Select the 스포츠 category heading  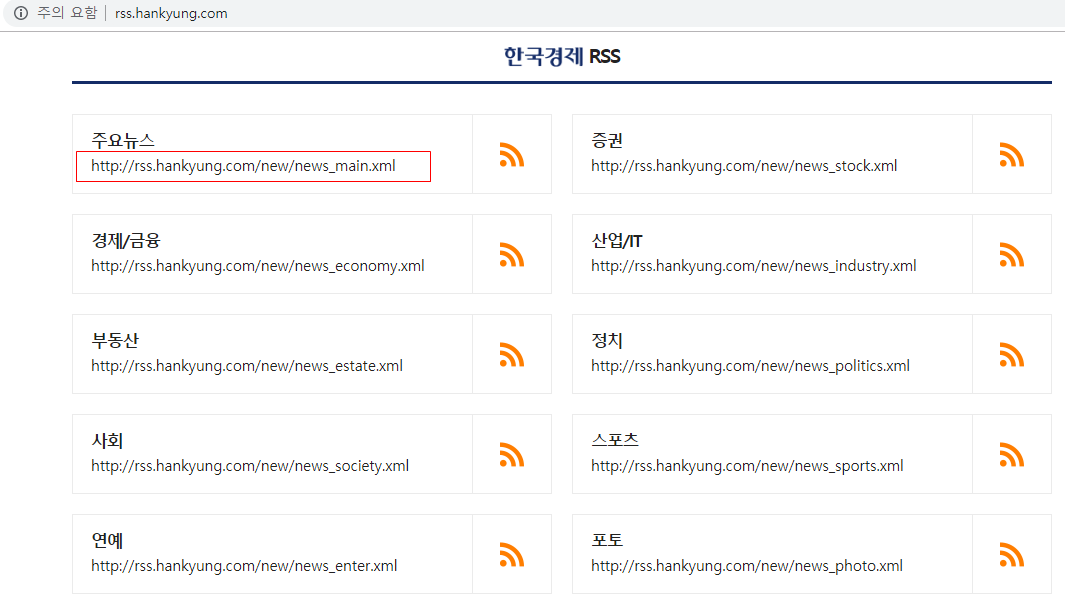[615, 440]
